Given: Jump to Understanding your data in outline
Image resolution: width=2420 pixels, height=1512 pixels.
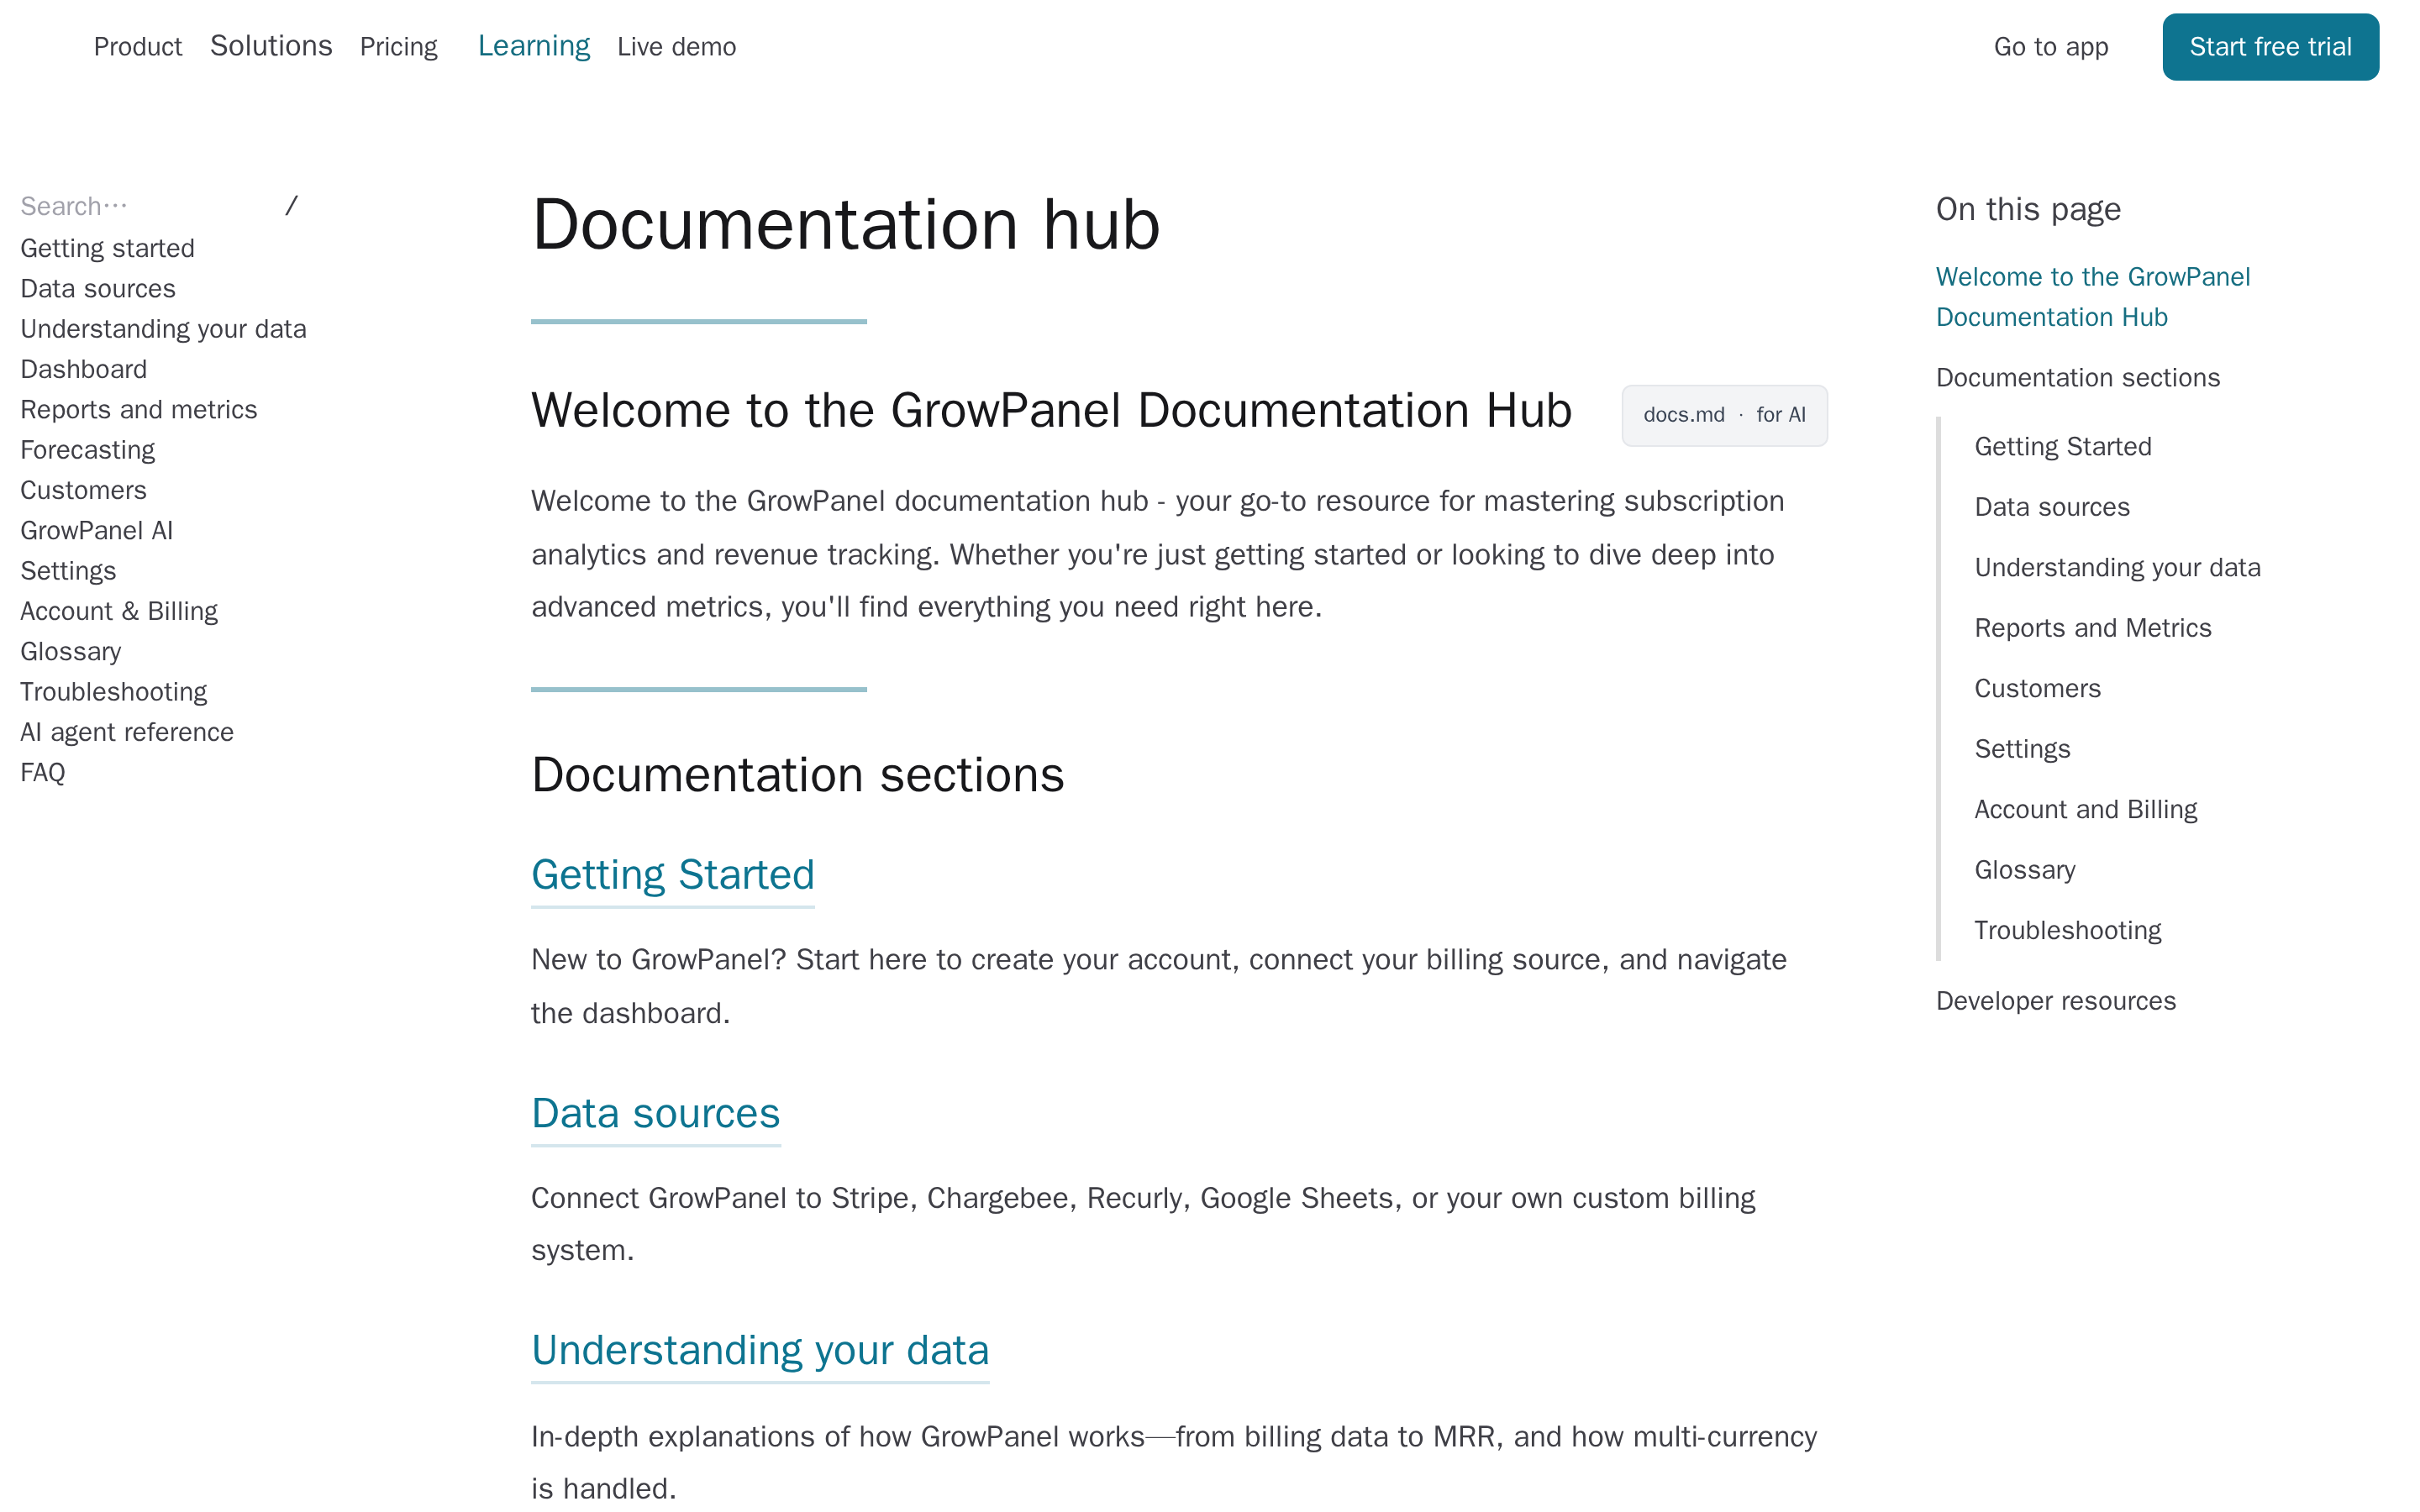Looking at the screenshot, I should [2117, 568].
